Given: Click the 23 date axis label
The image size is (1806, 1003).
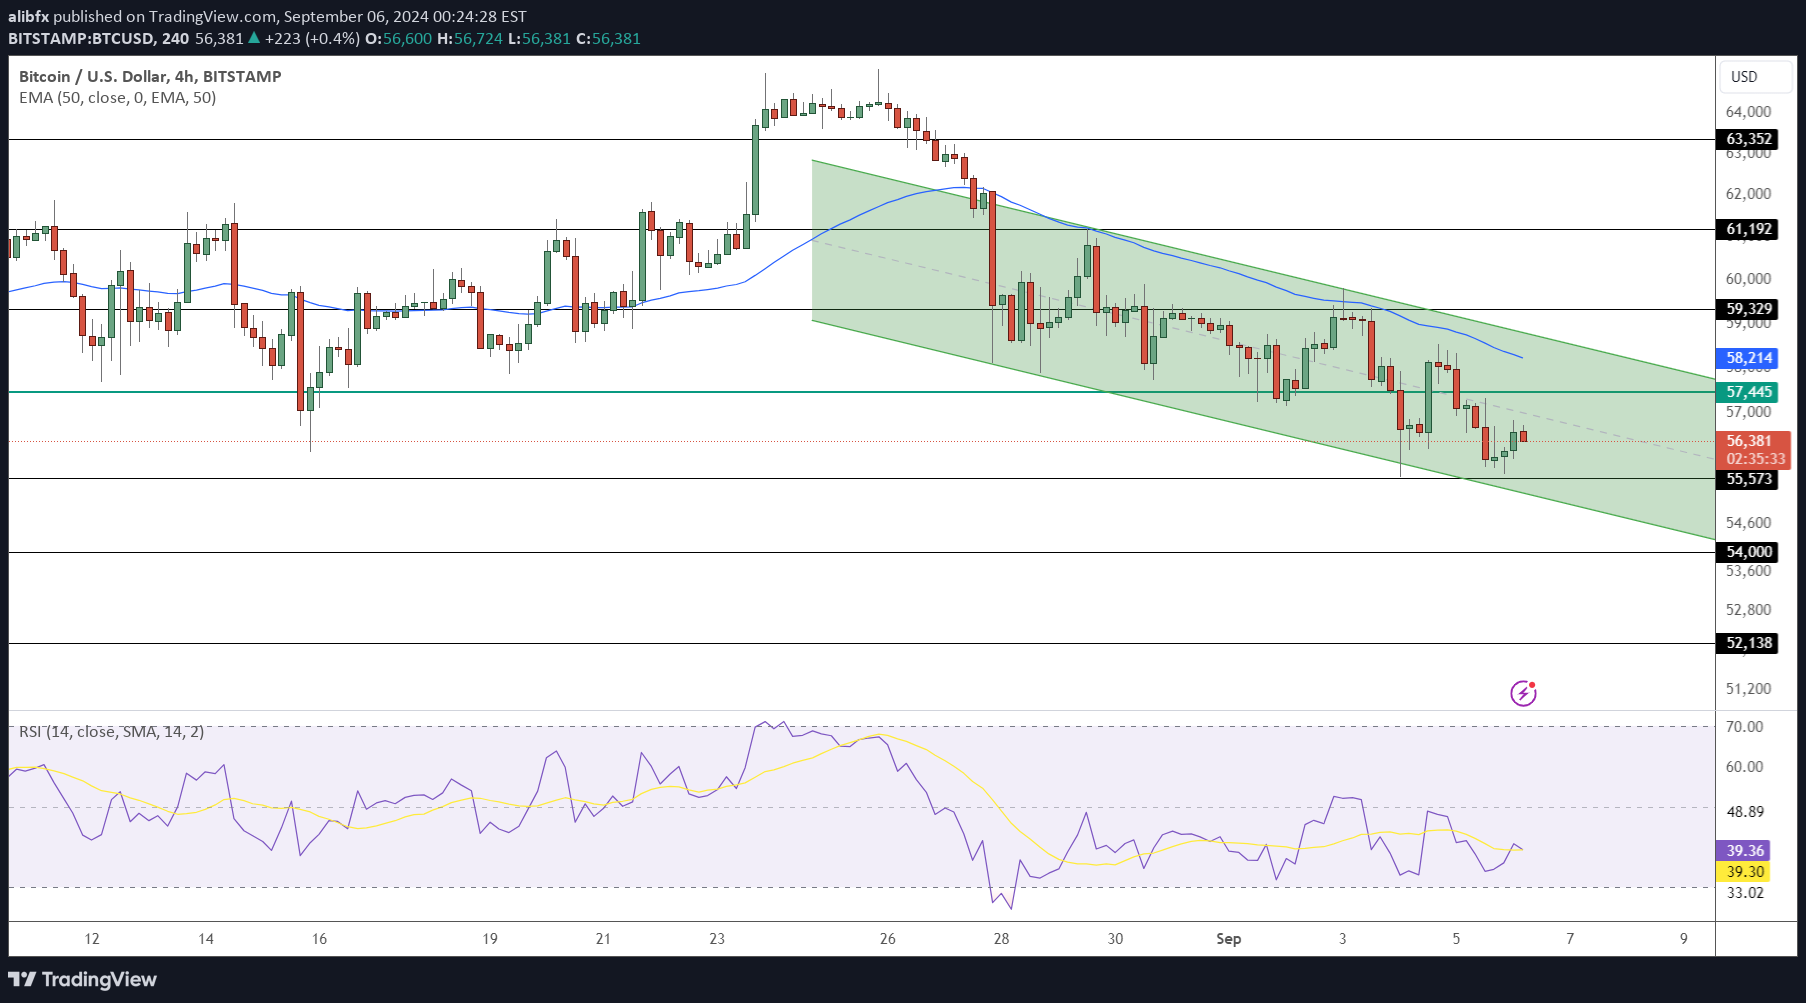Looking at the screenshot, I should (717, 939).
